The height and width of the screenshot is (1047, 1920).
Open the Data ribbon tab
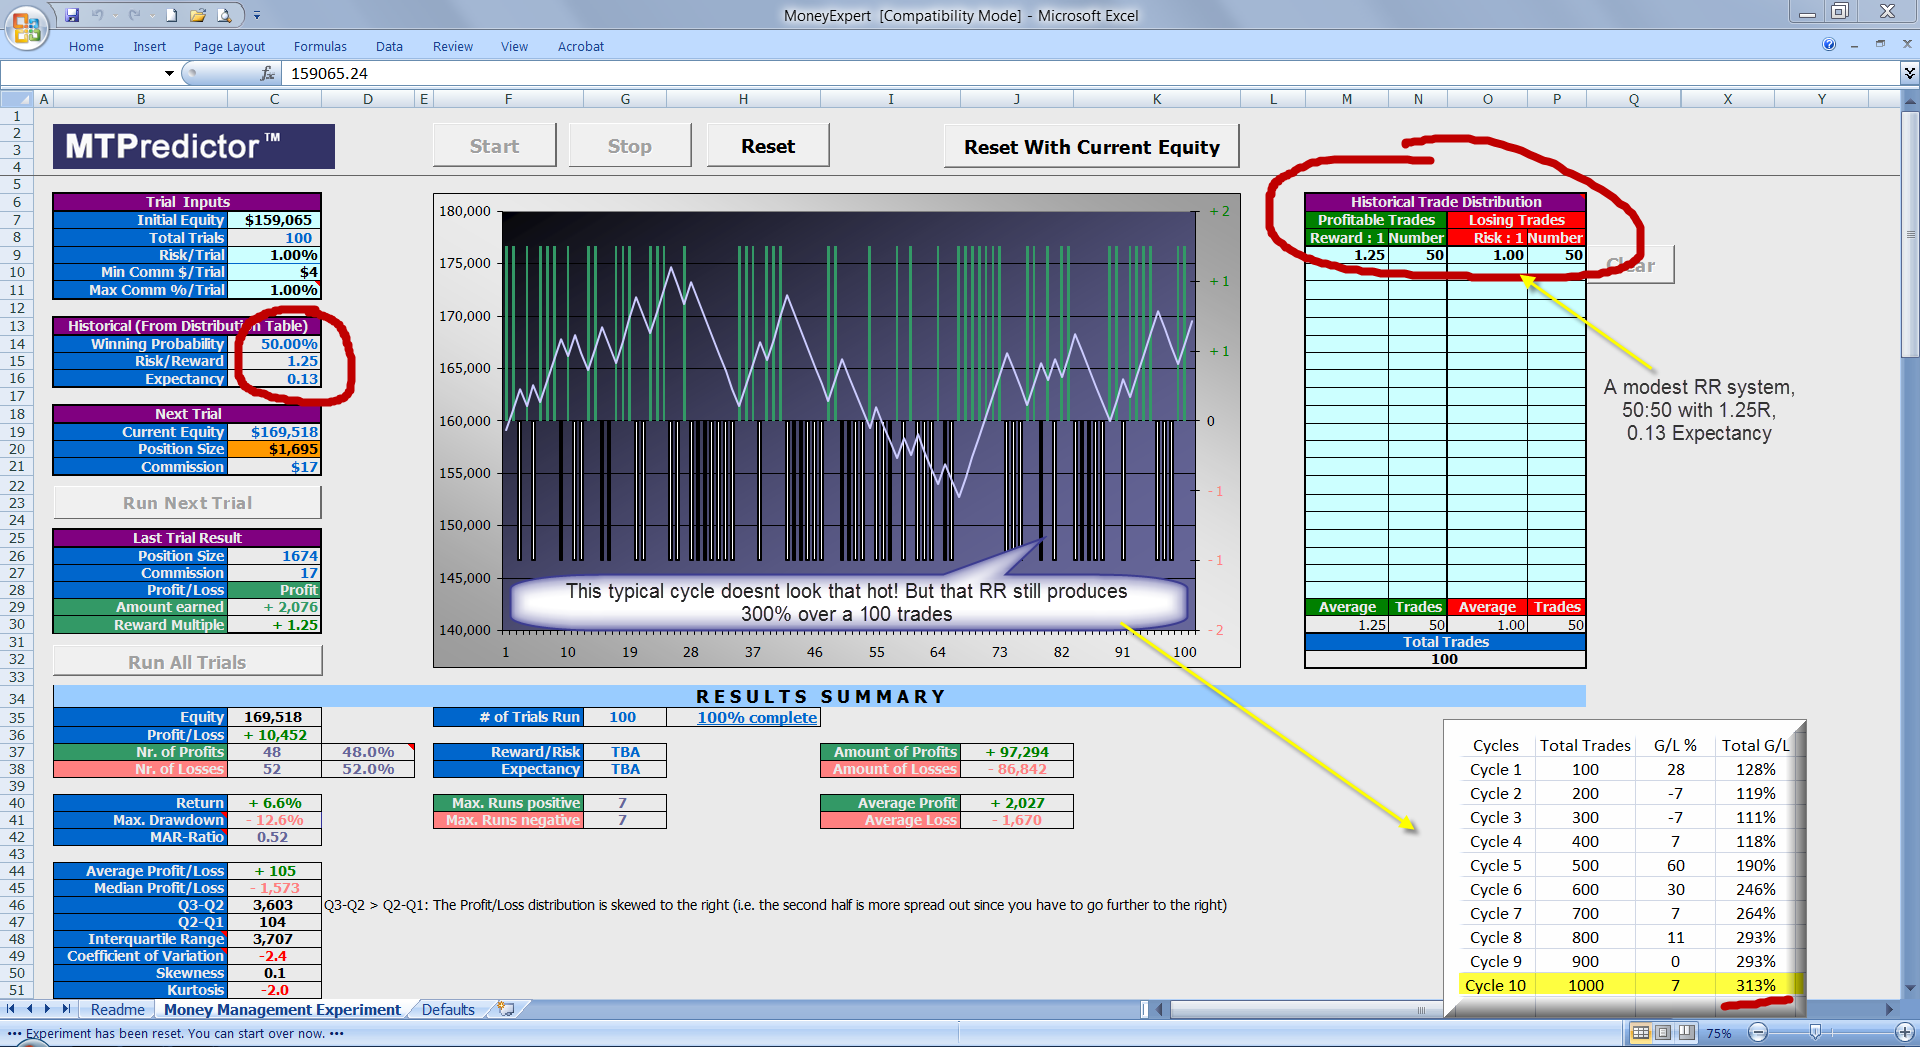pyautogui.click(x=389, y=46)
